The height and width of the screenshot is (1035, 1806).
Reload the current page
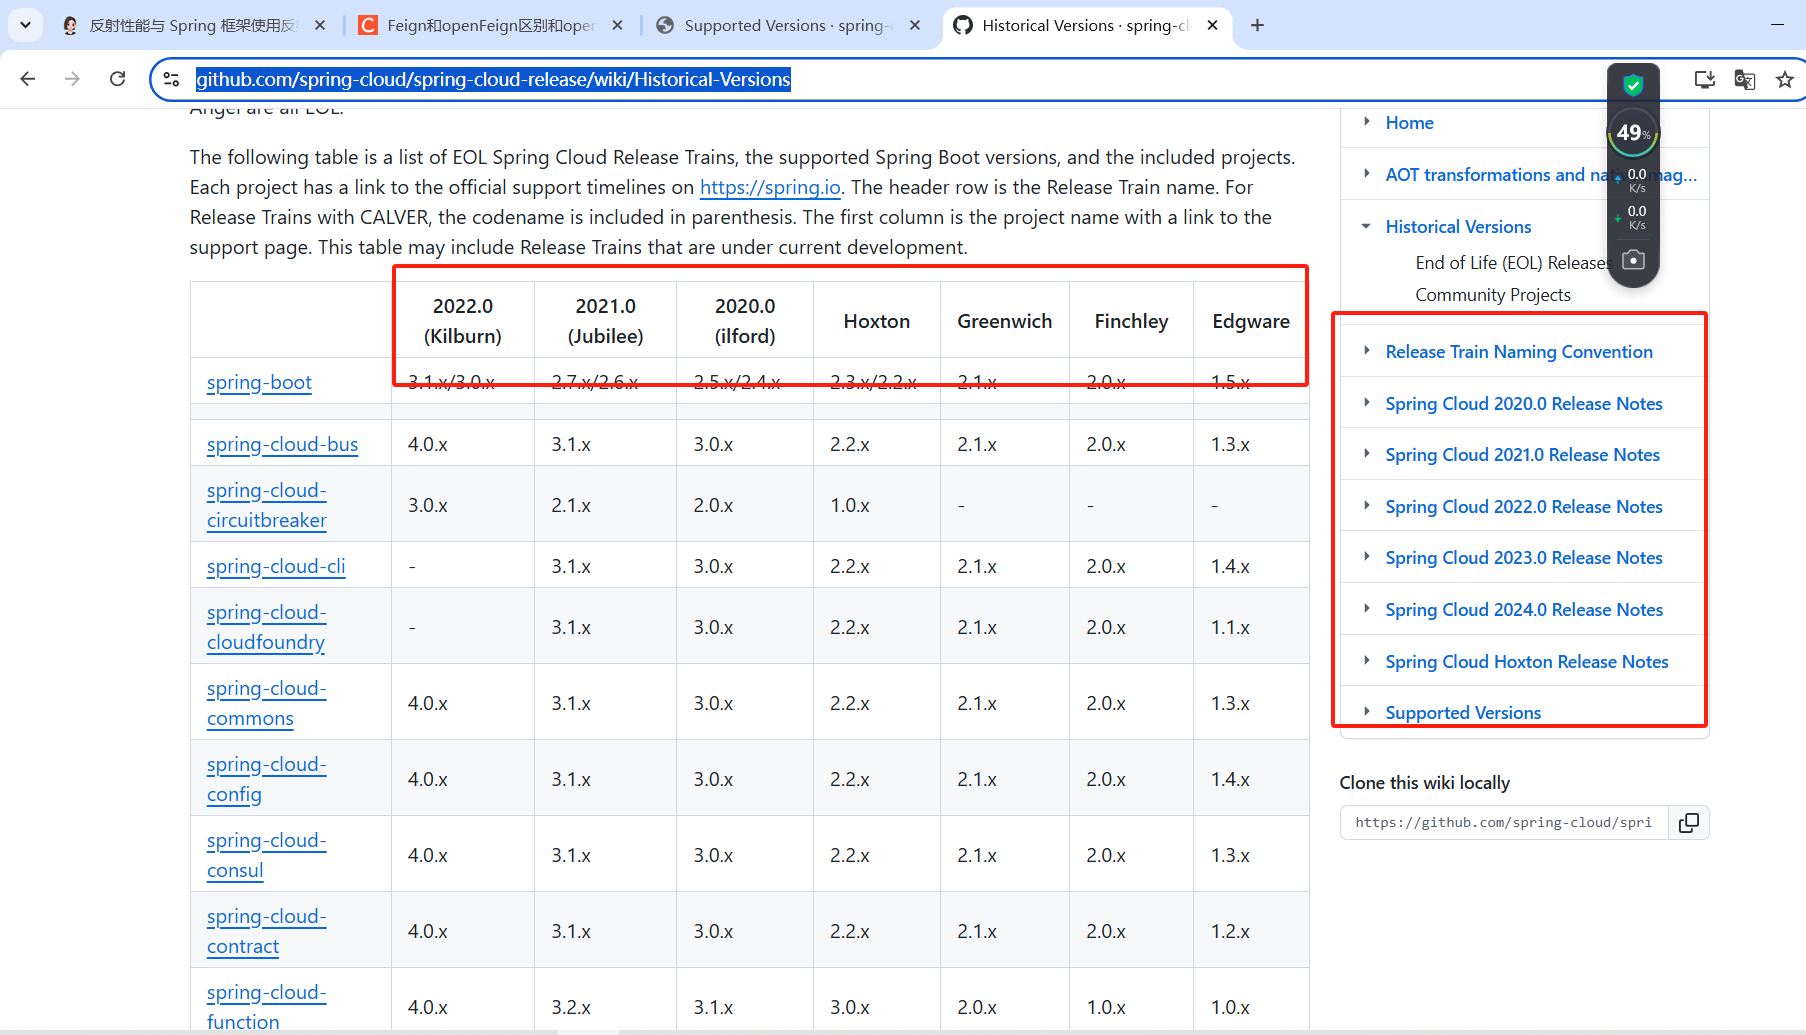tap(117, 79)
